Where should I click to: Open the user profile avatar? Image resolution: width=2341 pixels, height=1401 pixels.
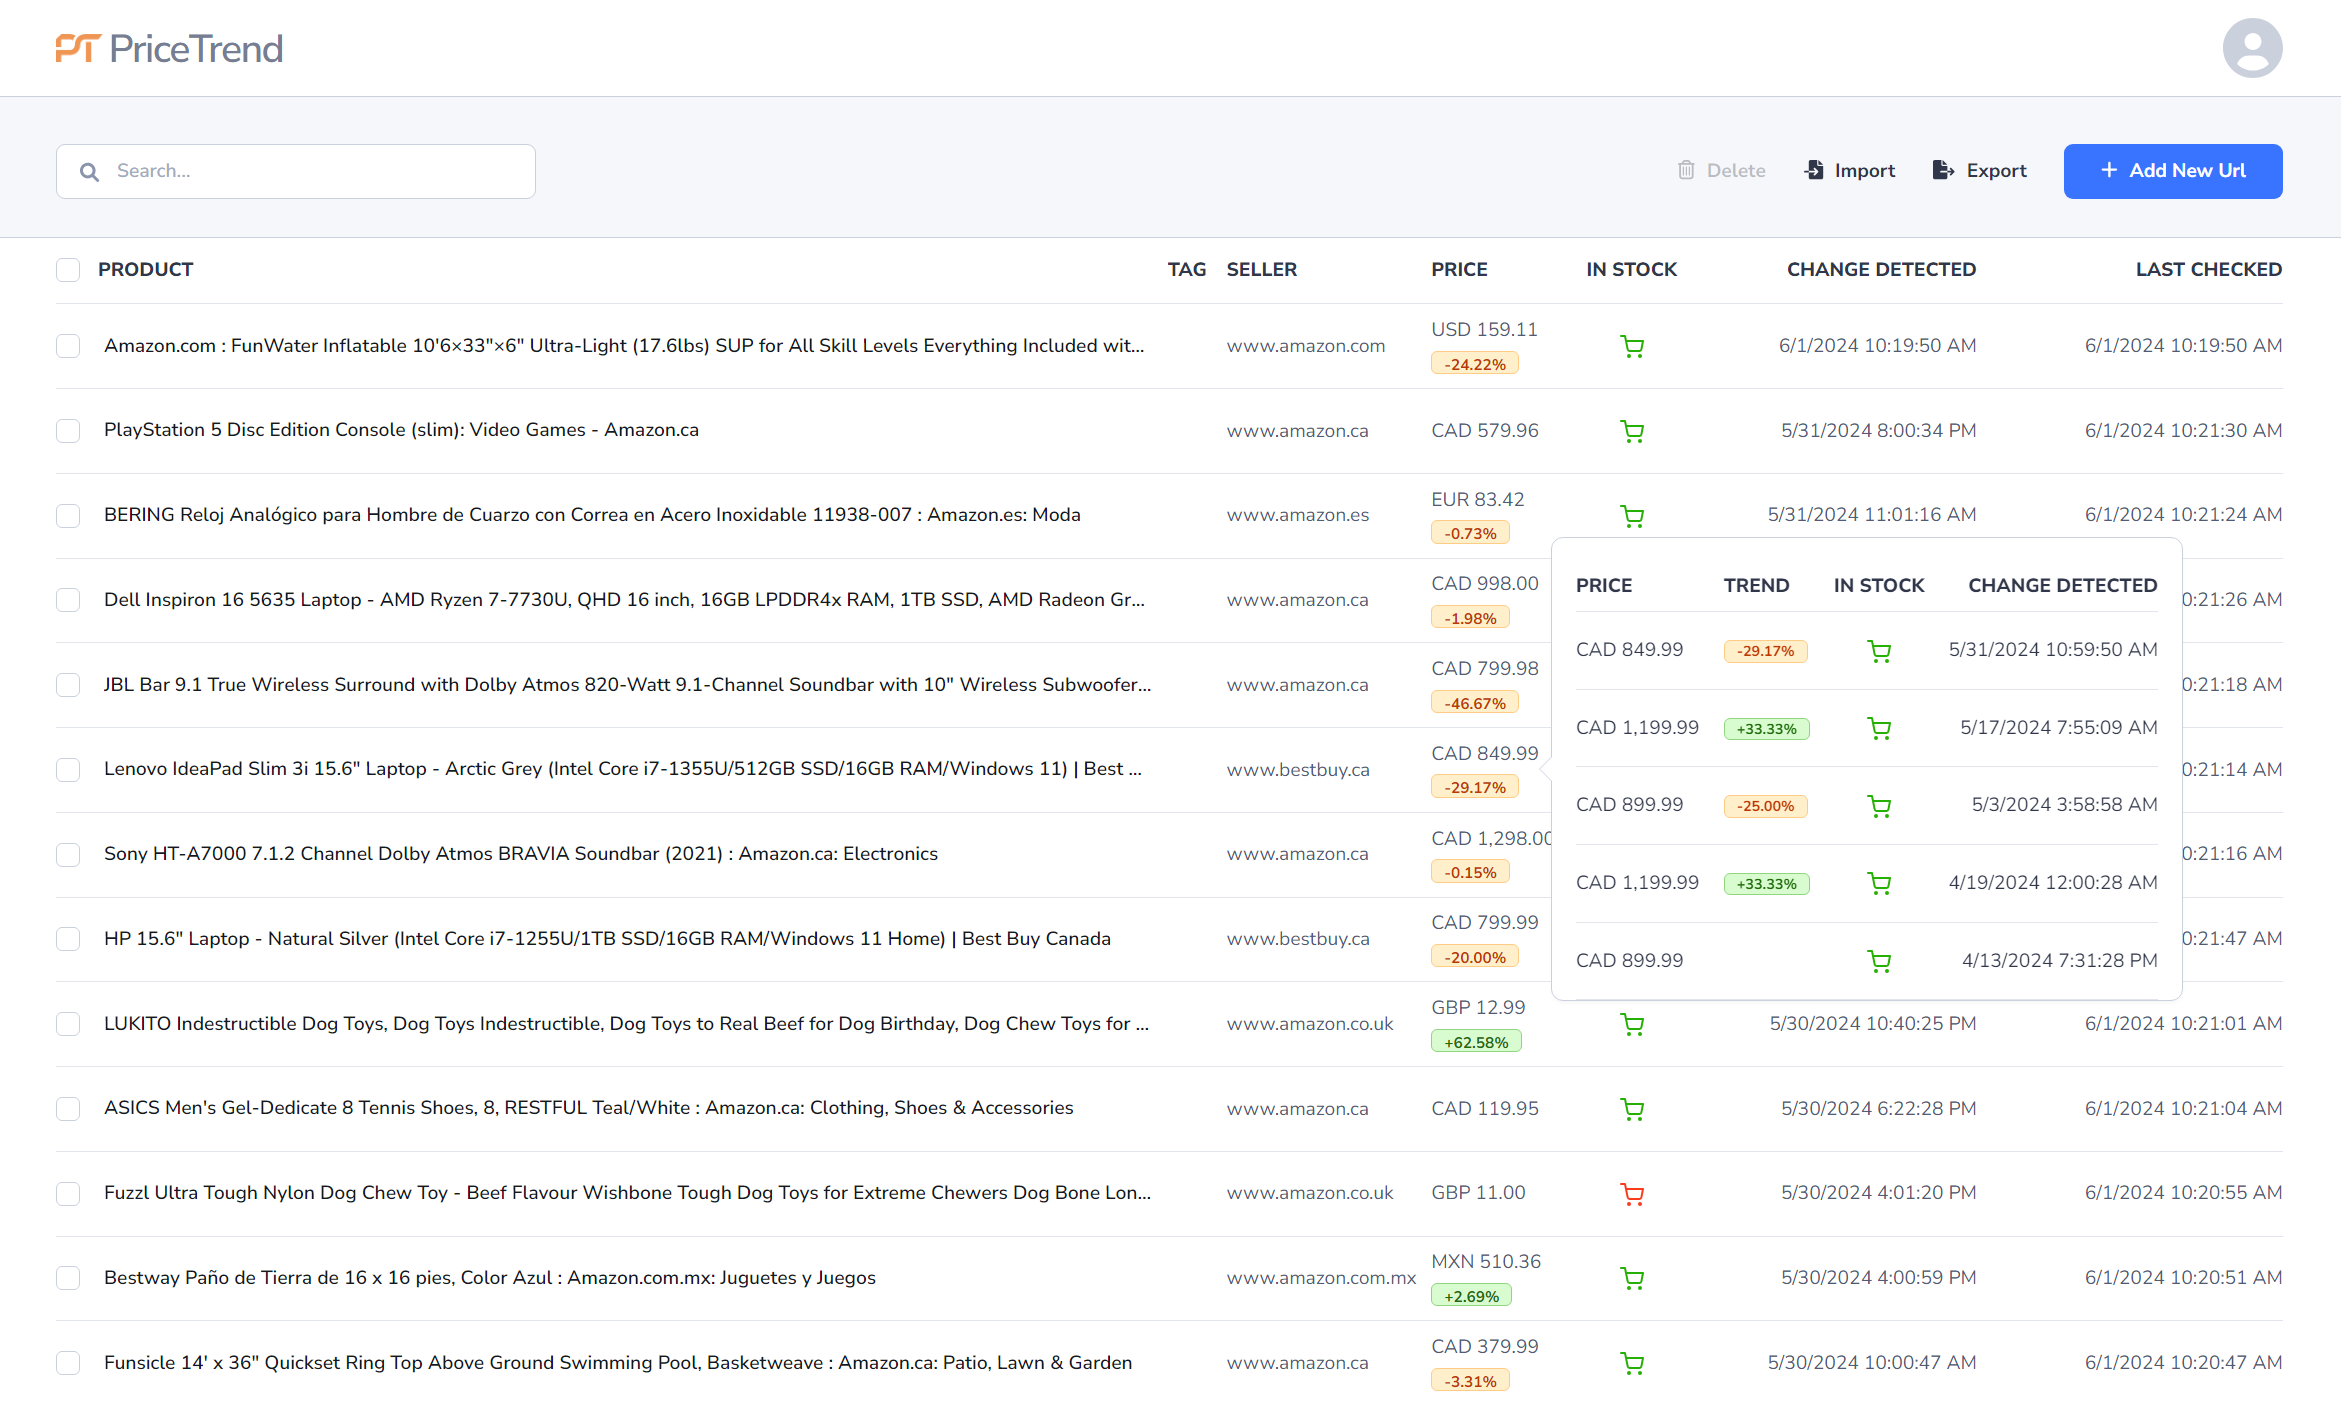point(2253,47)
